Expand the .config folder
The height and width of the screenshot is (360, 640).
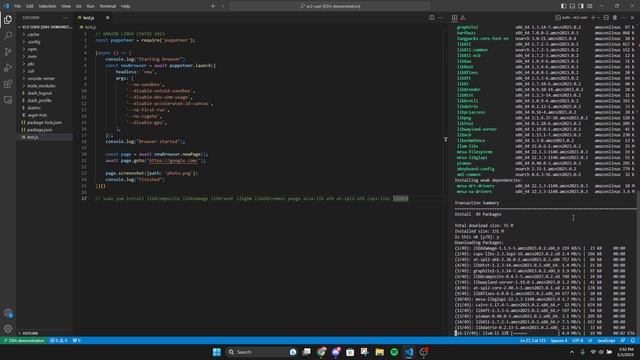coord(45,42)
